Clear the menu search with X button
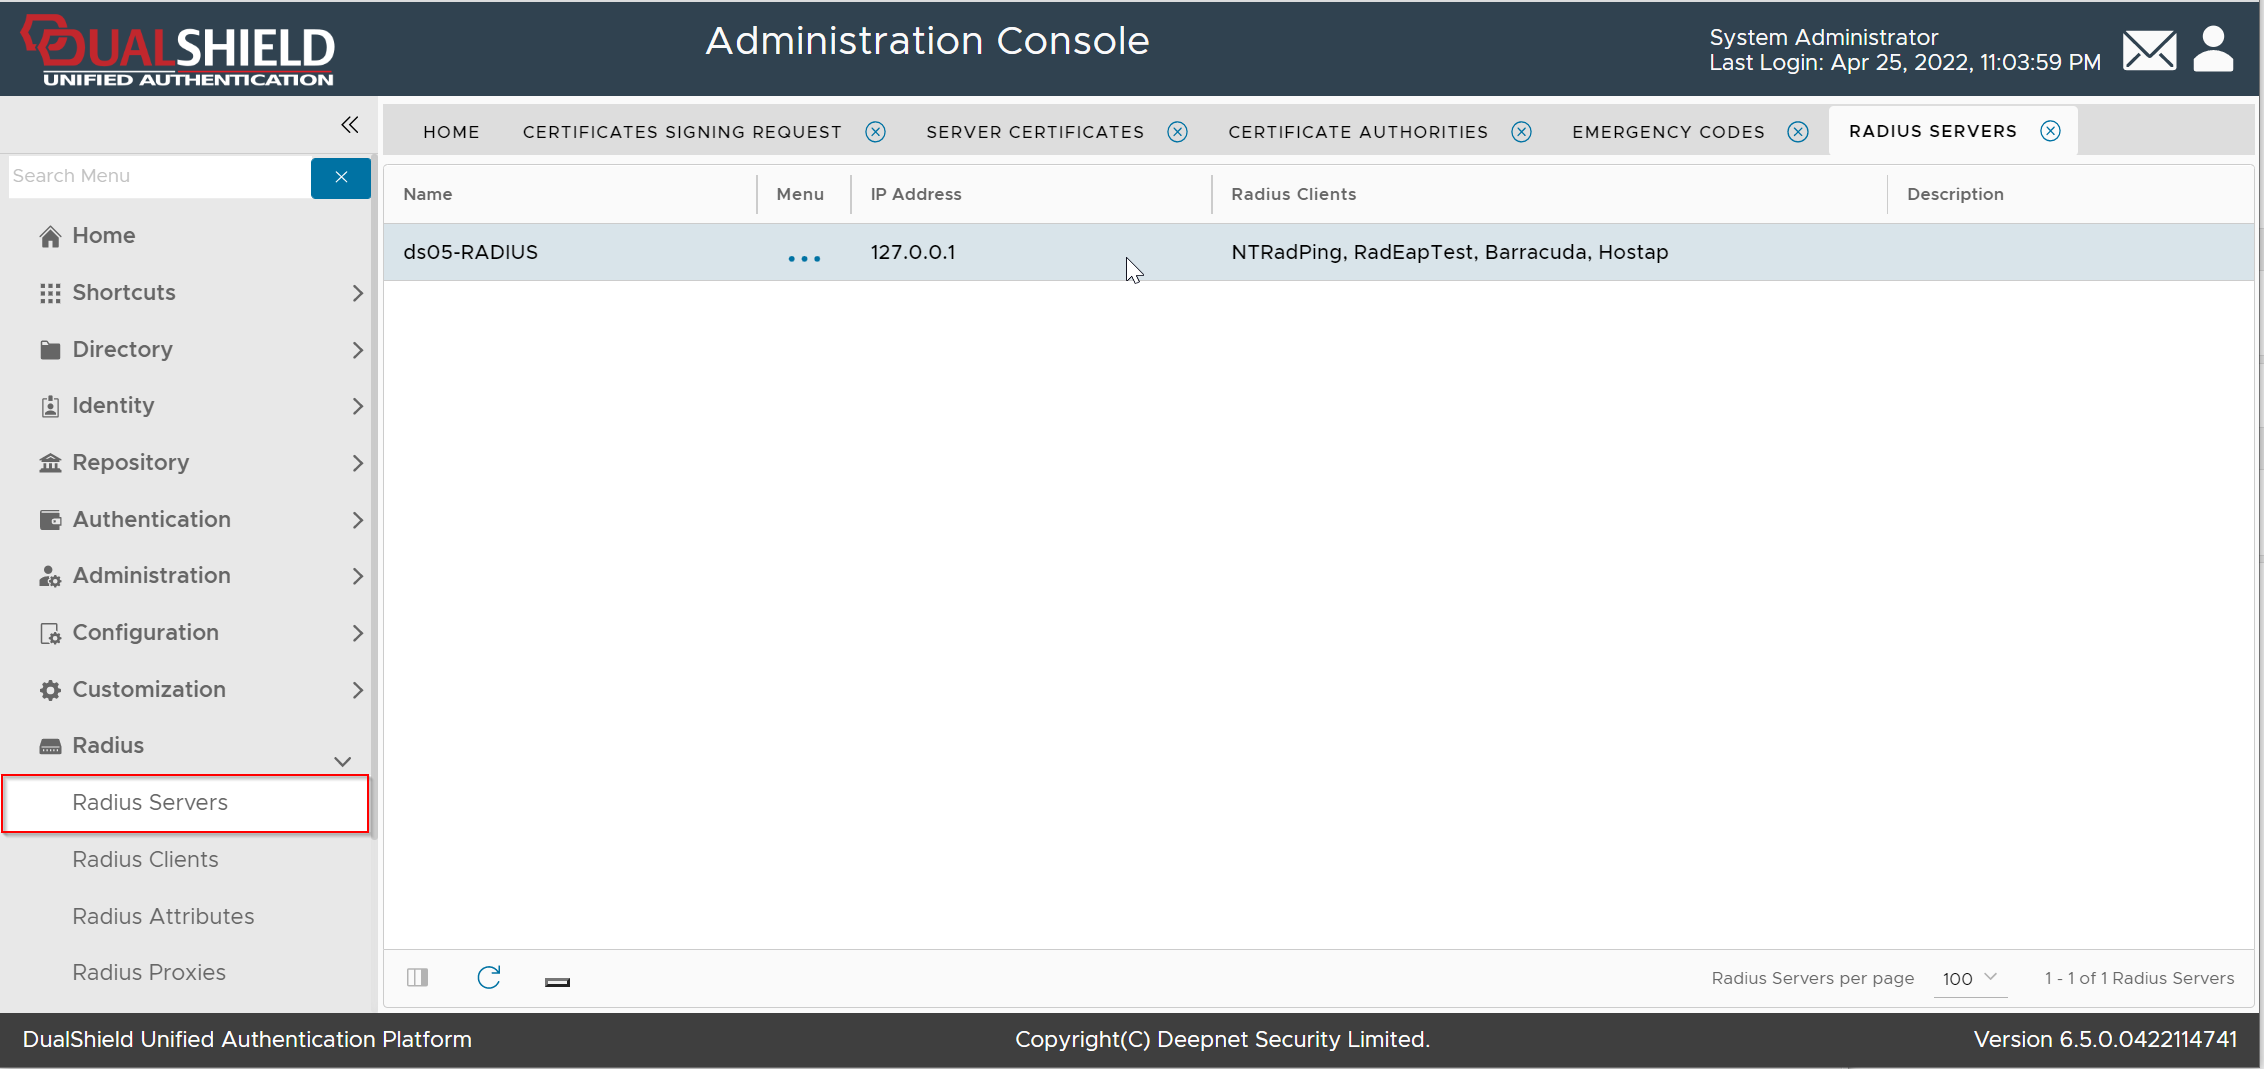Screen dimensions: 2264x1069 tap(341, 177)
